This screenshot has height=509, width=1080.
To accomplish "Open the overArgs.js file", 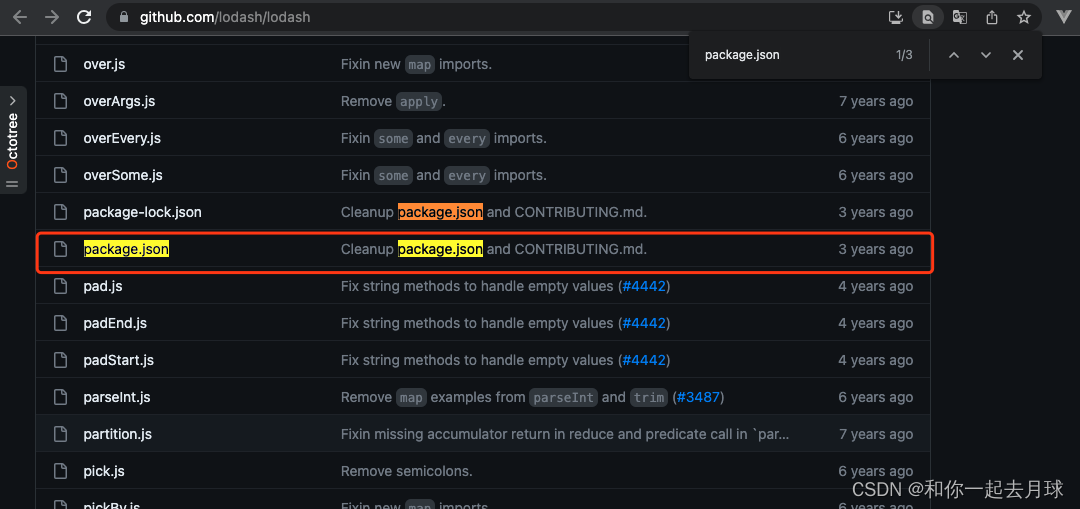I will [119, 101].
